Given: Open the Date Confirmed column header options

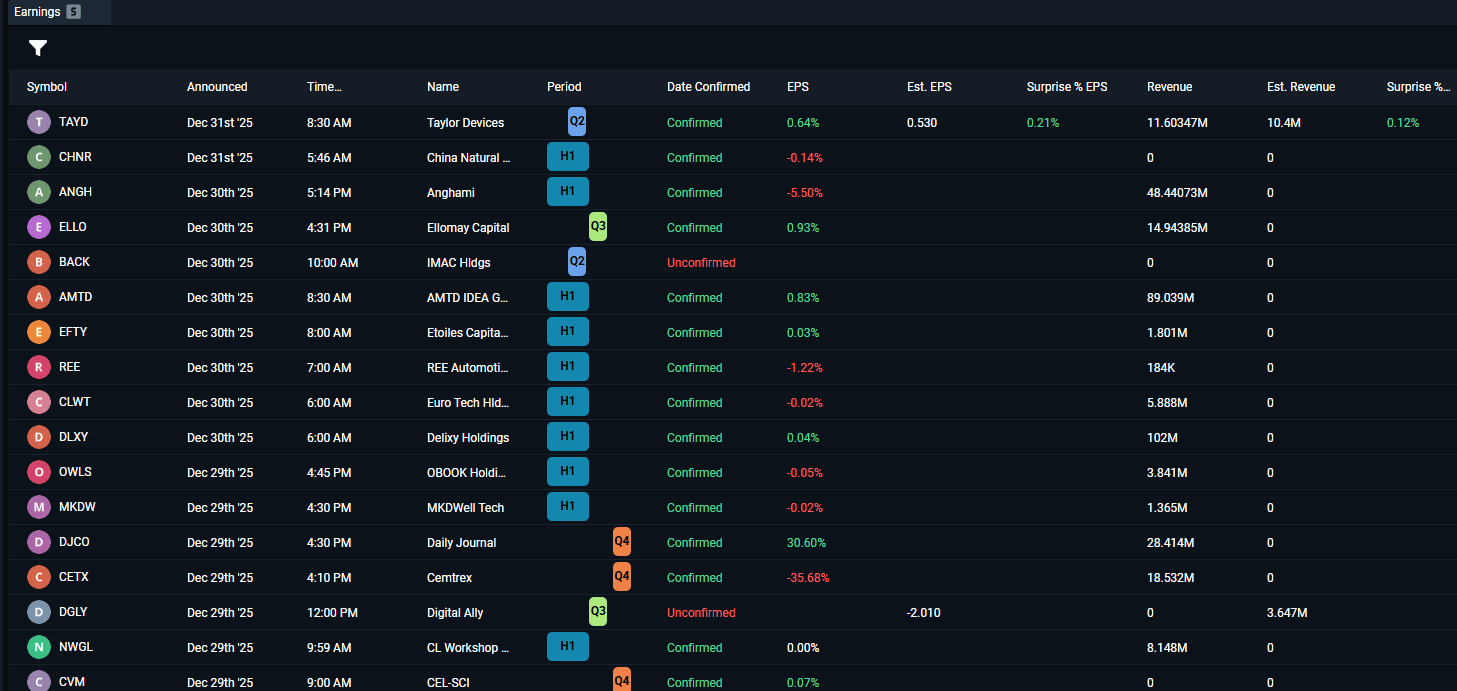Looking at the screenshot, I should click(x=708, y=87).
